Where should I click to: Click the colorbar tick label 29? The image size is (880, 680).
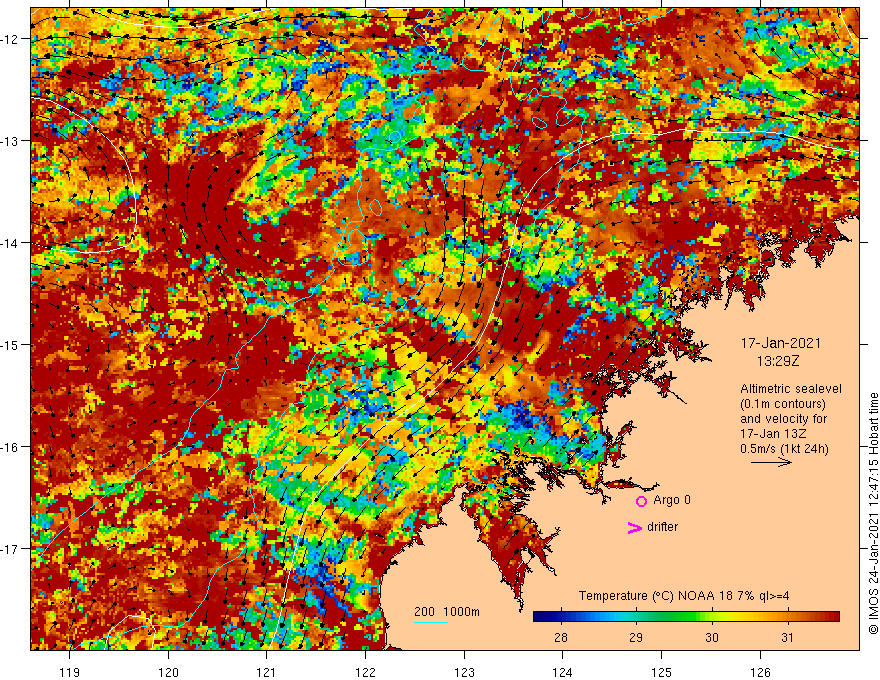636,637
